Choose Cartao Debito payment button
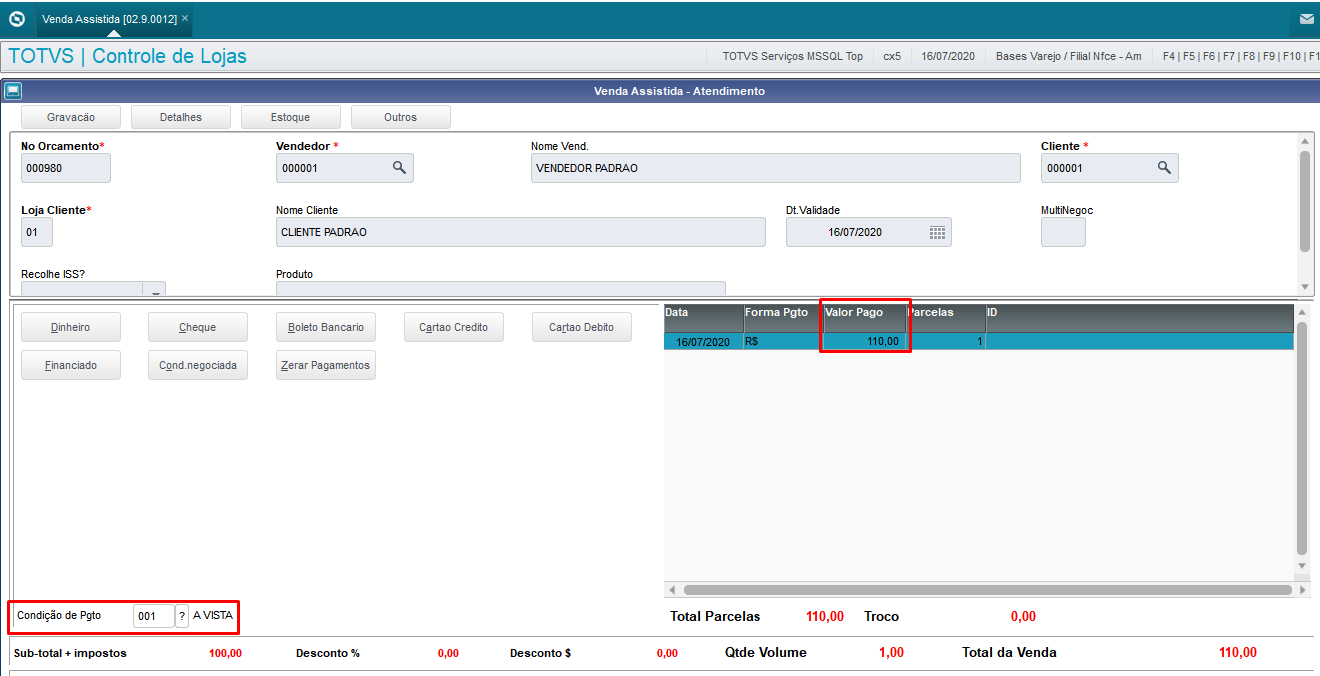The width and height of the screenshot is (1320, 676). pyautogui.click(x=582, y=327)
